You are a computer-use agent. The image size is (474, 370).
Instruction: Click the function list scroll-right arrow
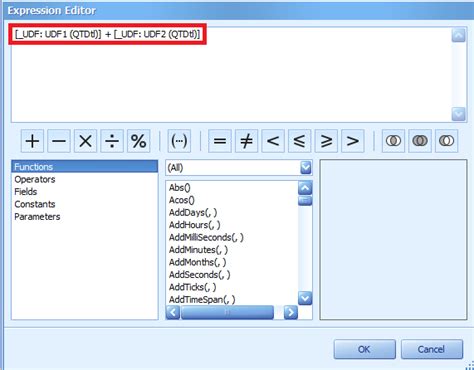tap(291, 312)
